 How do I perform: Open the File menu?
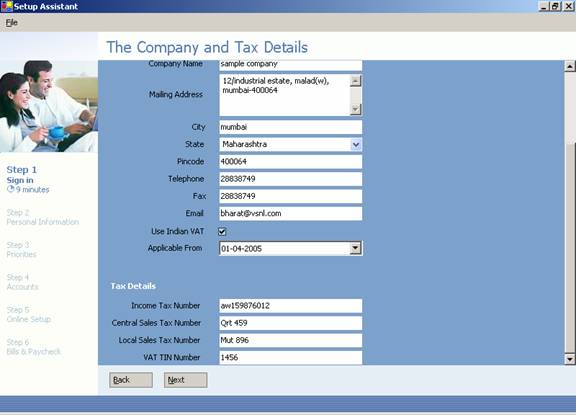11,23
